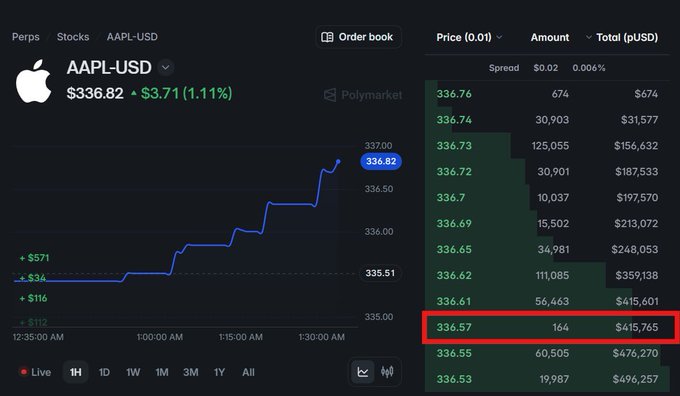Viewport: 680px width, 396px height.
Task: Click the + $116 trade label
Action: coord(33,298)
